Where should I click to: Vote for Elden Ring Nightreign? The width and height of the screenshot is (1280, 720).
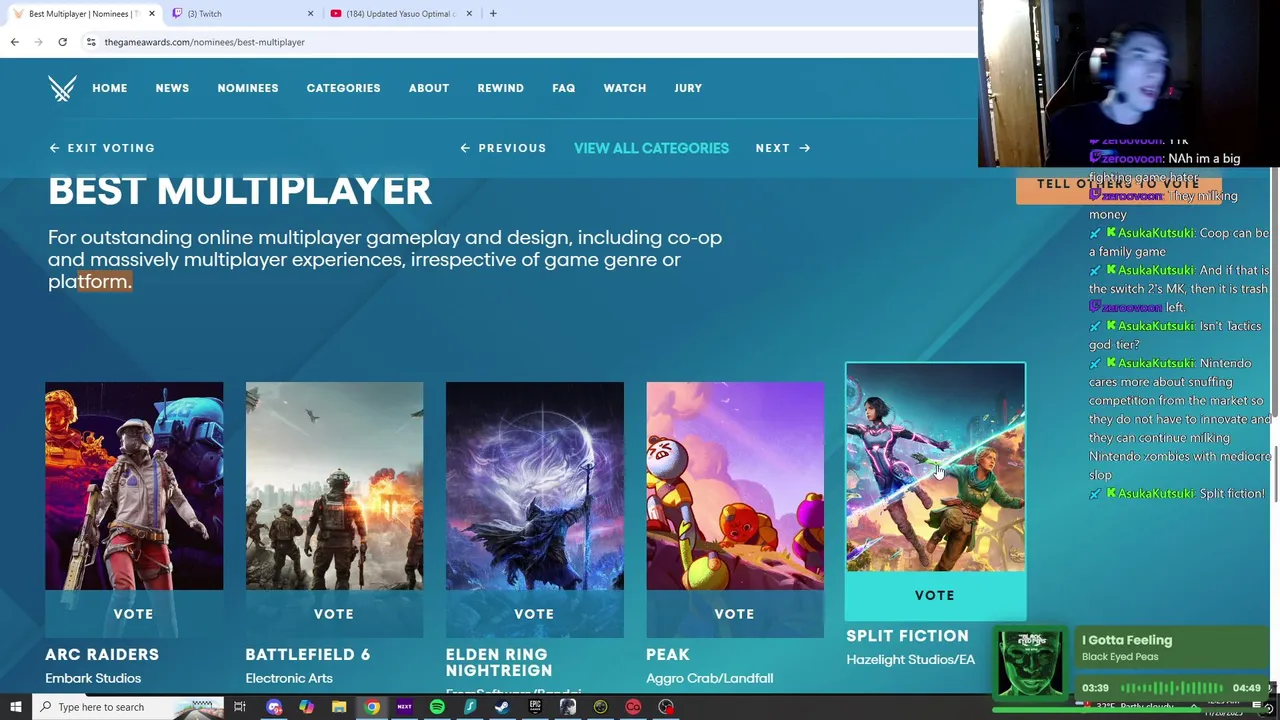[534, 614]
